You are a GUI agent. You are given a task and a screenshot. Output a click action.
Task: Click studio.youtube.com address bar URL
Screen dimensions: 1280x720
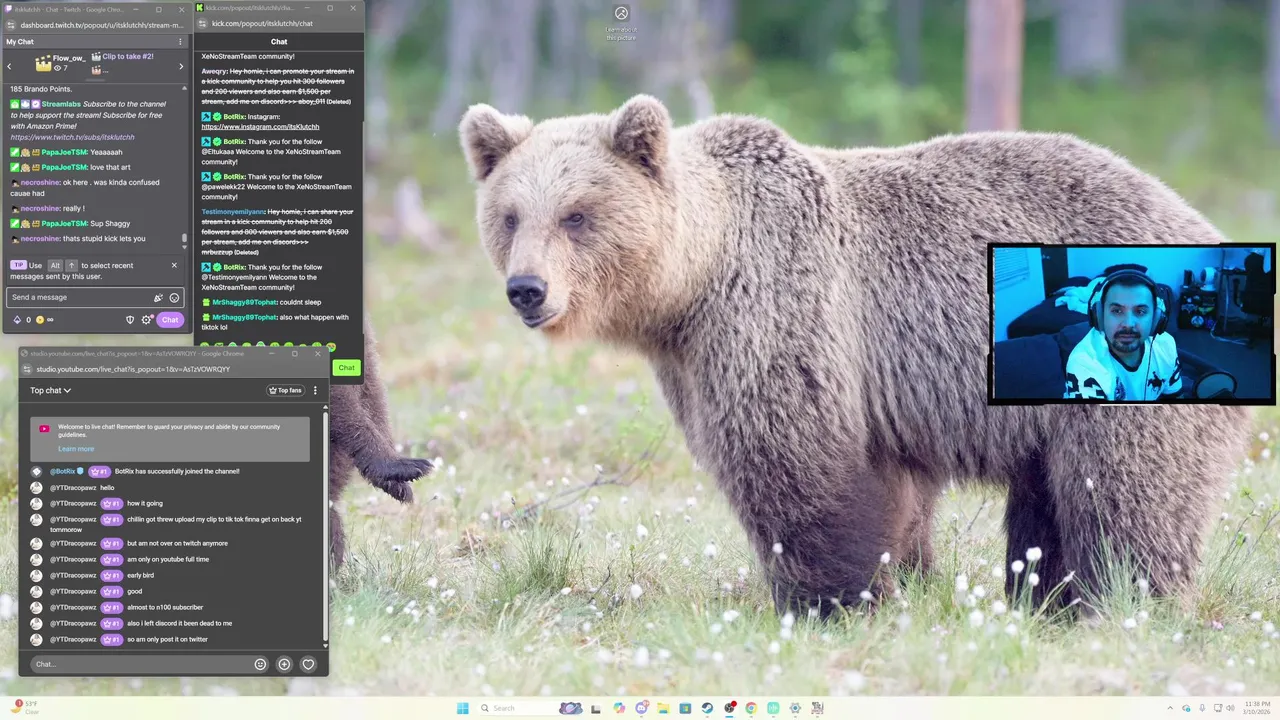click(x=133, y=369)
